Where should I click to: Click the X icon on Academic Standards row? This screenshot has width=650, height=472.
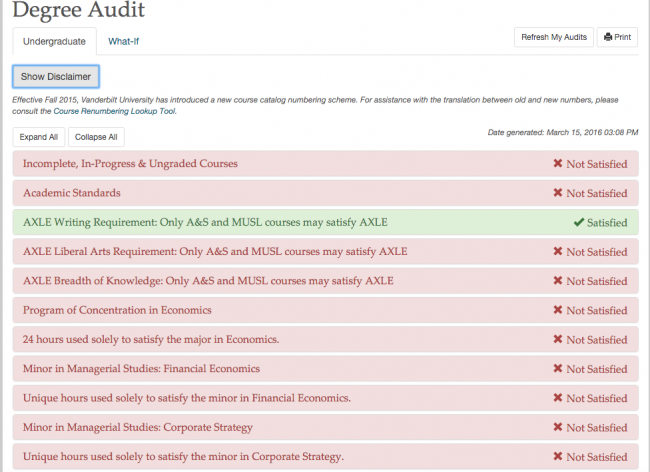point(557,193)
